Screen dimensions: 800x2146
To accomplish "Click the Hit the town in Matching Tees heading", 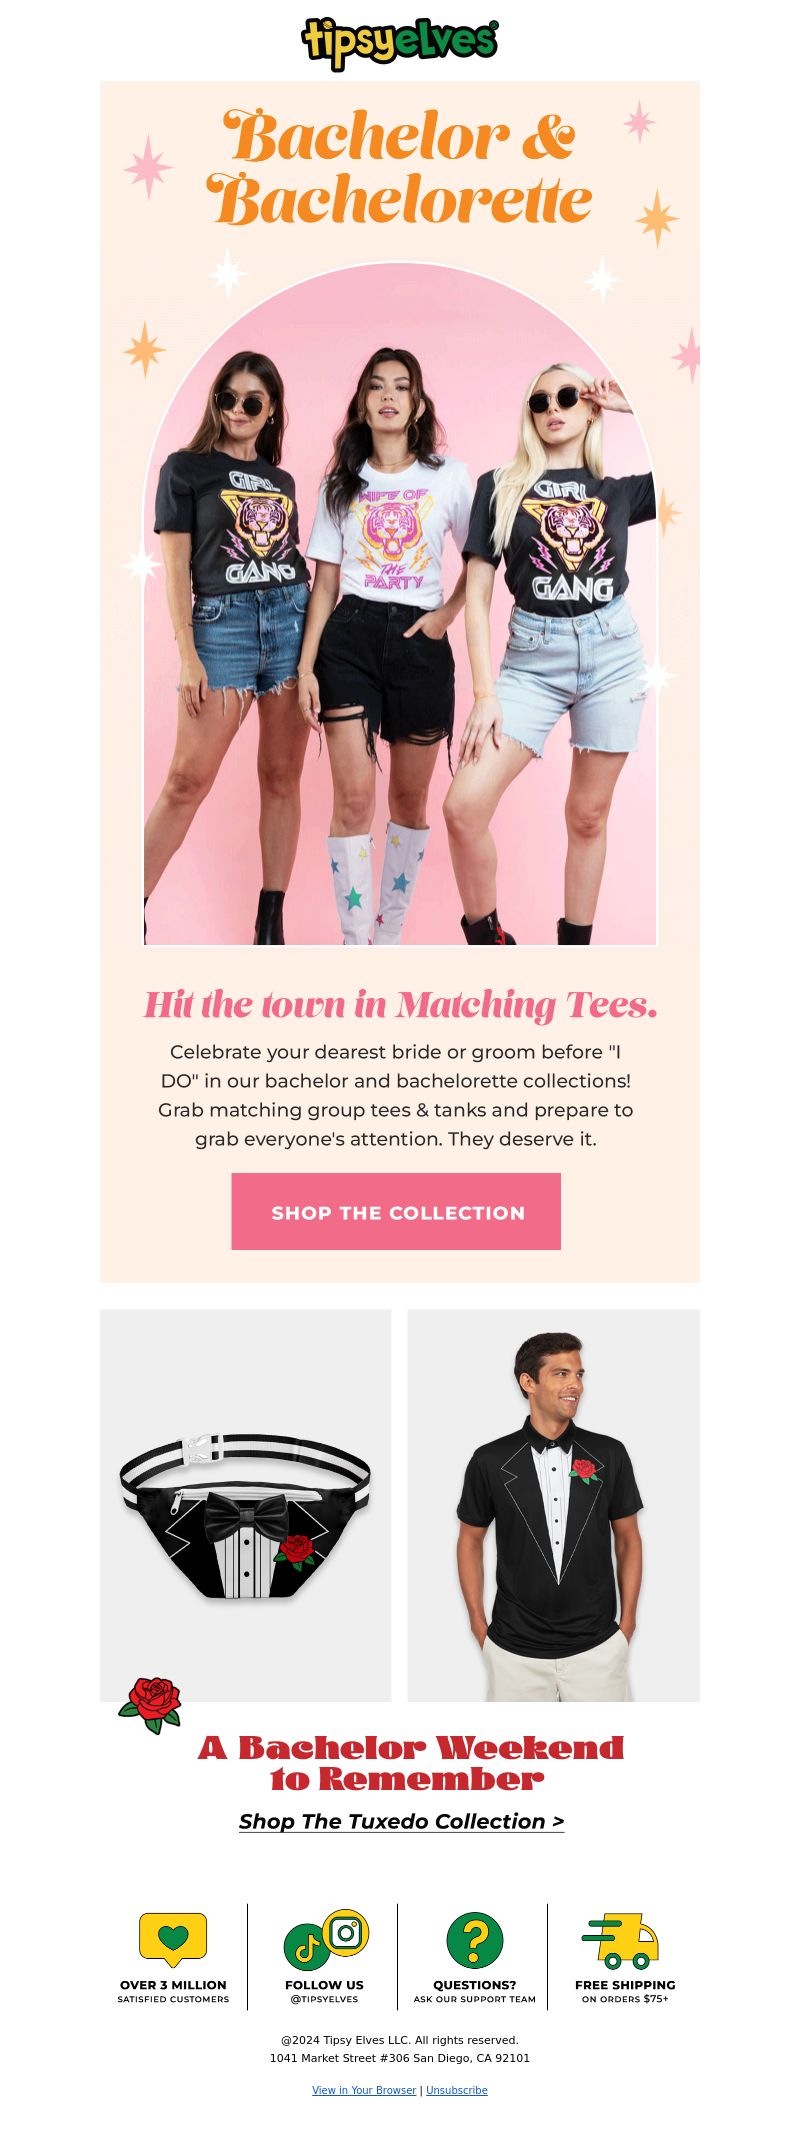I will [400, 1004].
